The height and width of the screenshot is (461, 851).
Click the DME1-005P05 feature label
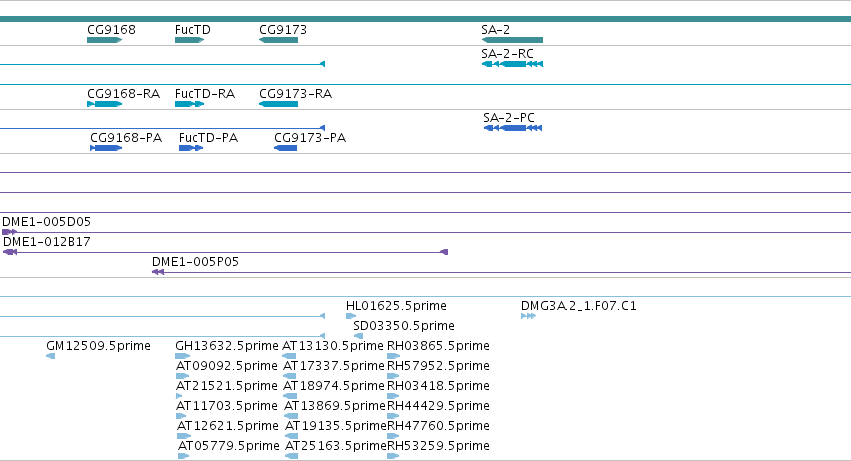pyautogui.click(x=195, y=262)
